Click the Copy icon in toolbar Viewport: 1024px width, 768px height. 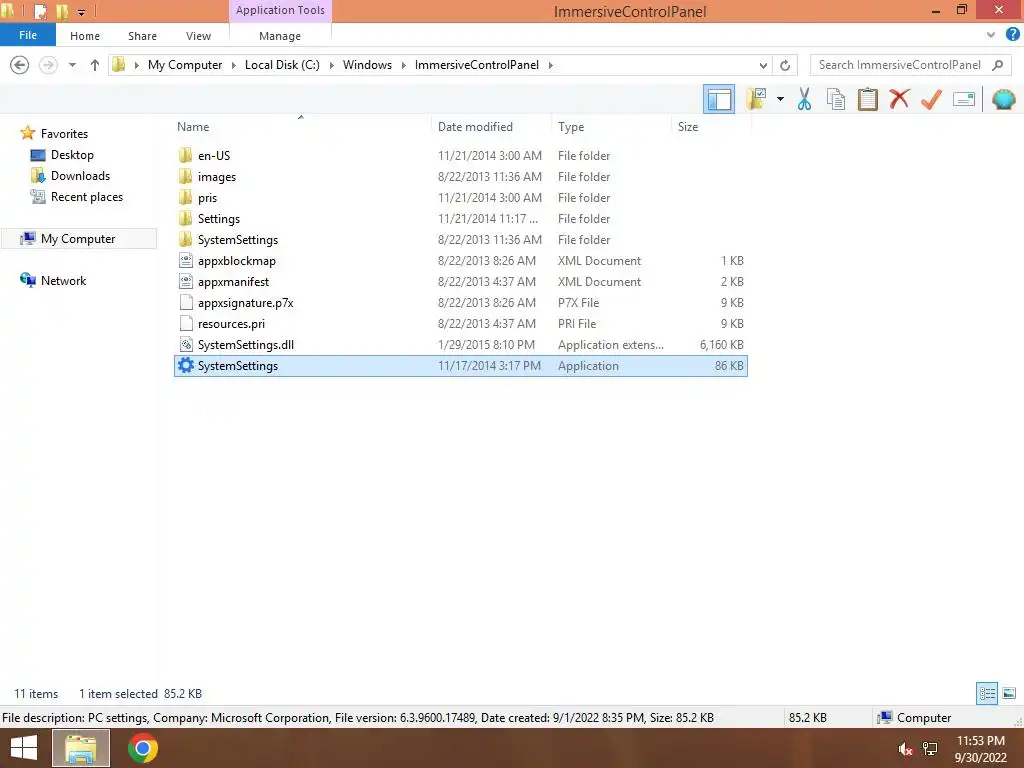click(x=836, y=99)
